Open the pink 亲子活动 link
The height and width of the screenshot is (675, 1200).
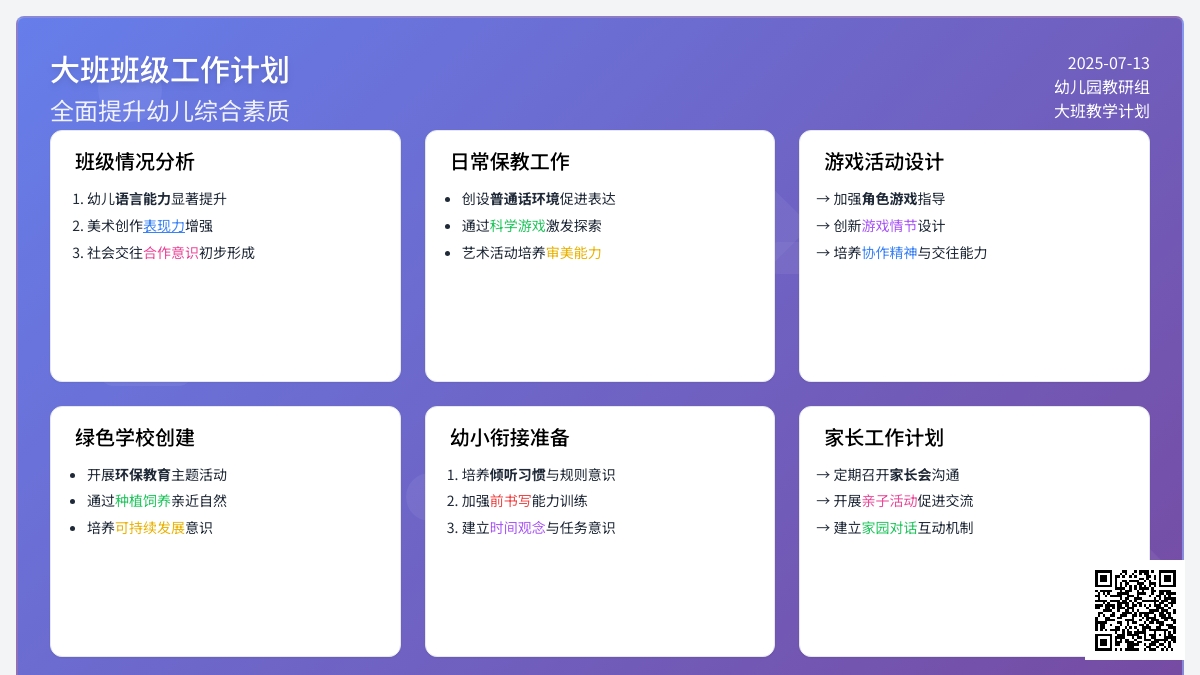point(889,501)
